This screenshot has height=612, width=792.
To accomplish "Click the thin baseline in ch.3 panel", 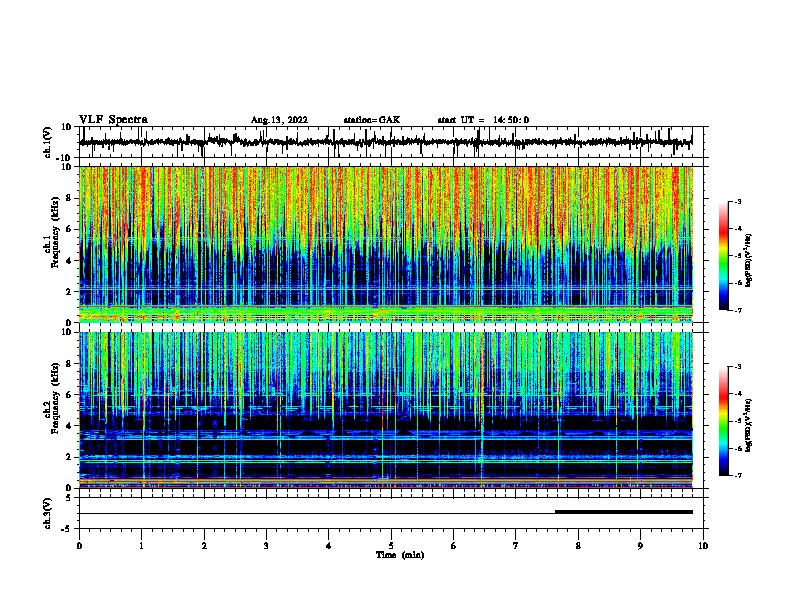I will 317,514.
